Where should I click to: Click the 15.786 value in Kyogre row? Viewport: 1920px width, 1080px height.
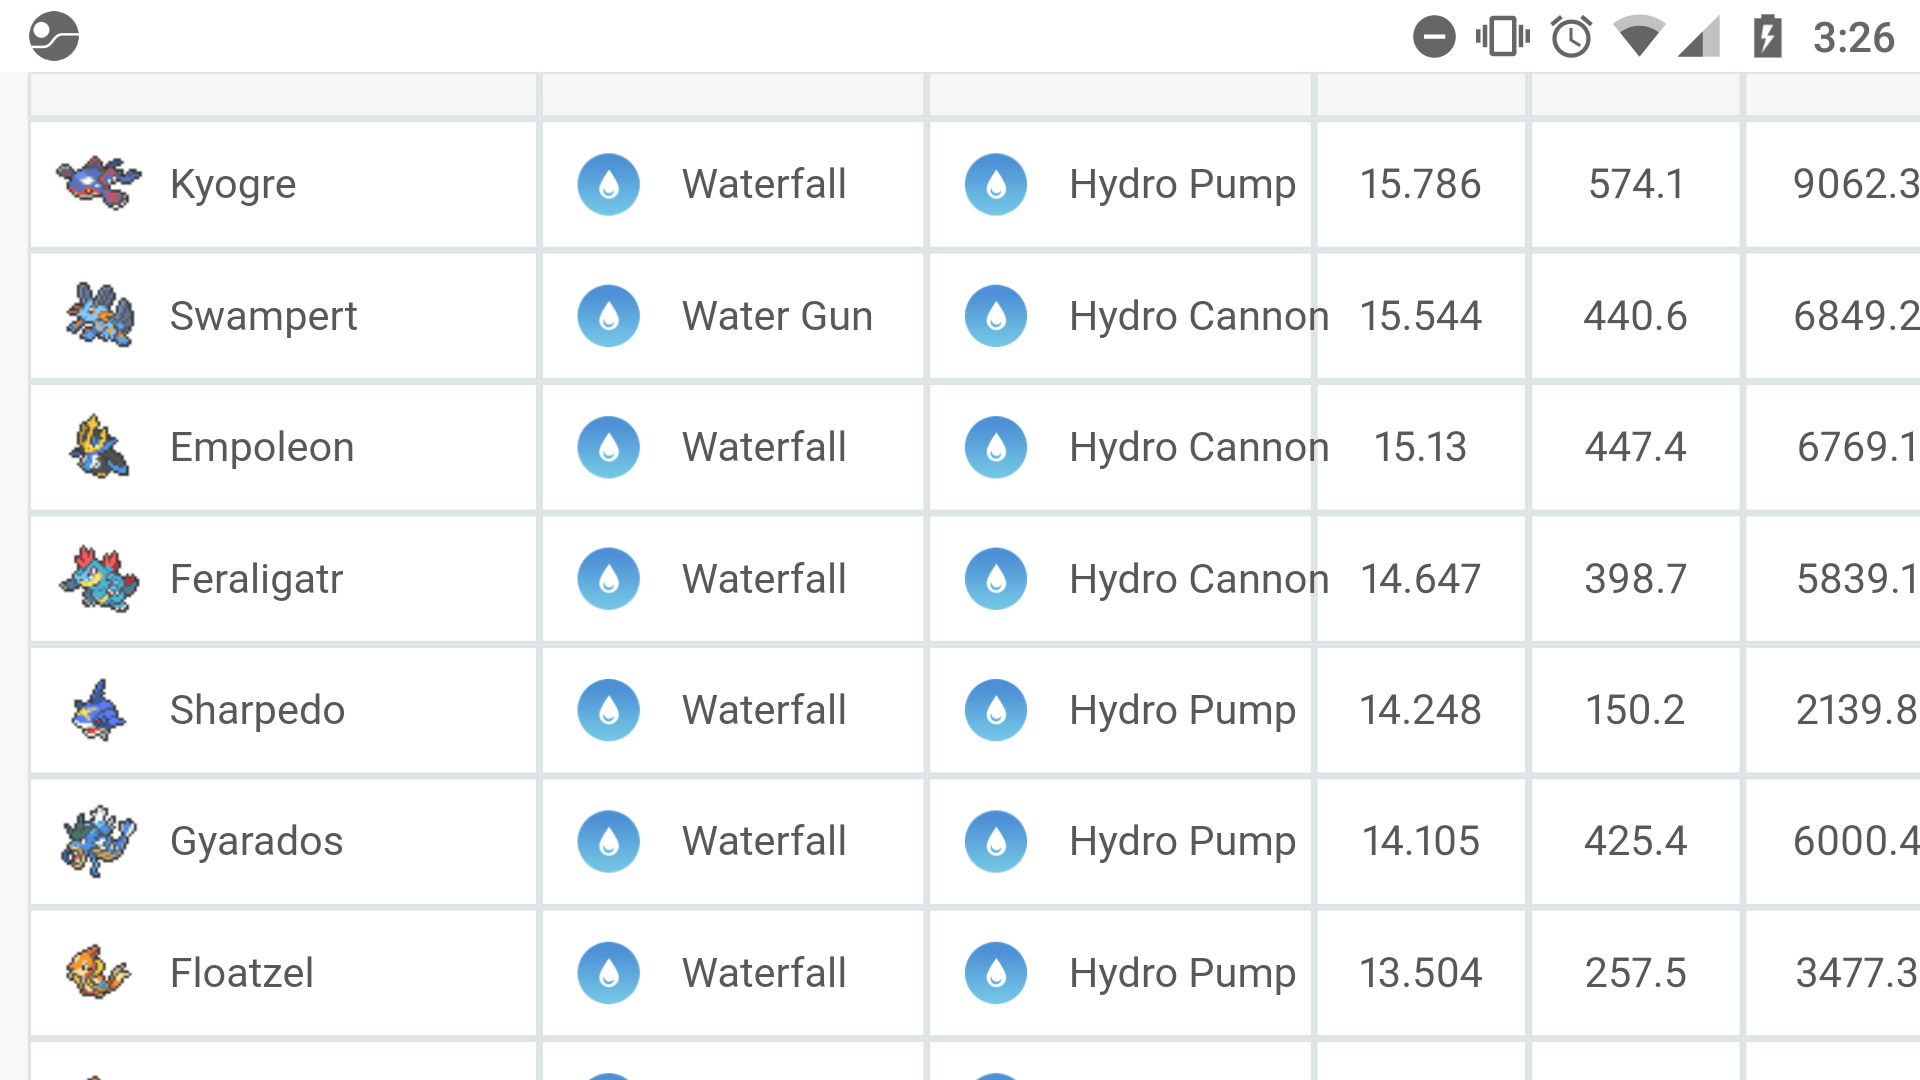click(1420, 184)
